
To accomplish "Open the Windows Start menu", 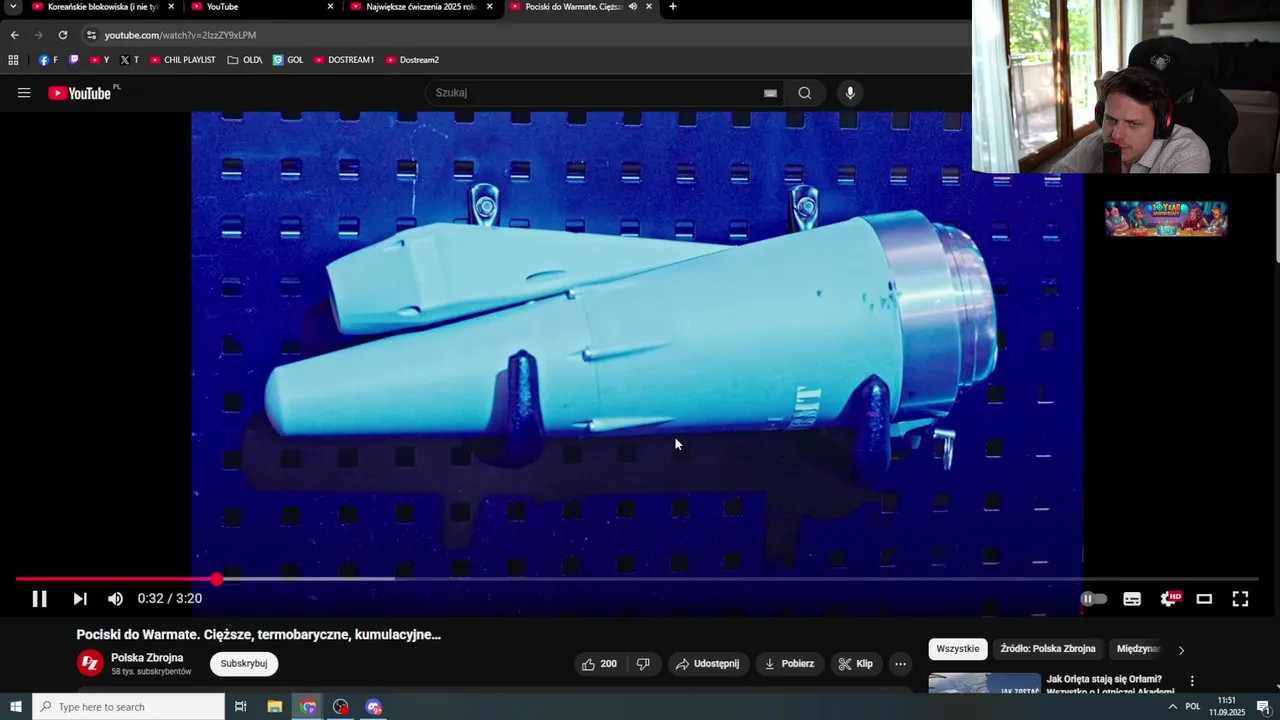I will 16,707.
